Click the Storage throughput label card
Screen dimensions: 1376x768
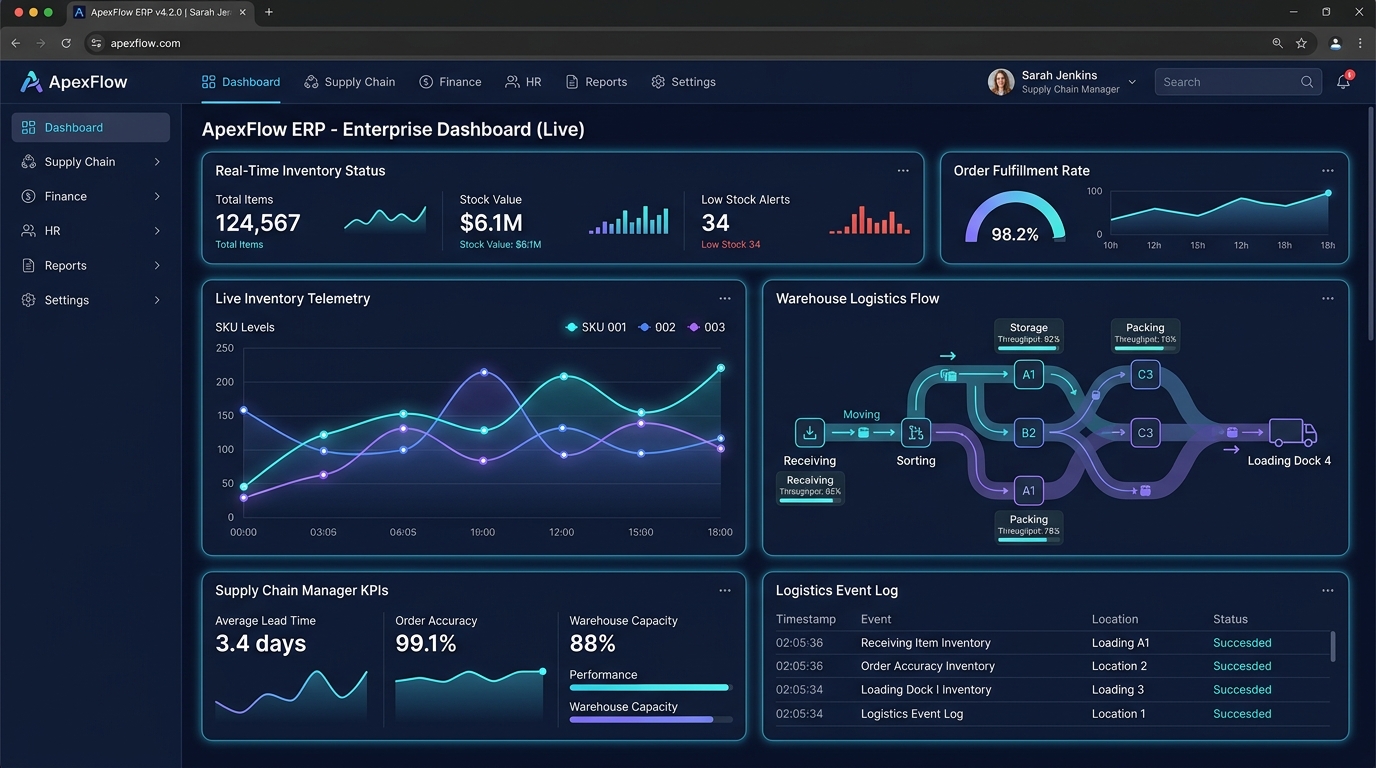(1028, 336)
